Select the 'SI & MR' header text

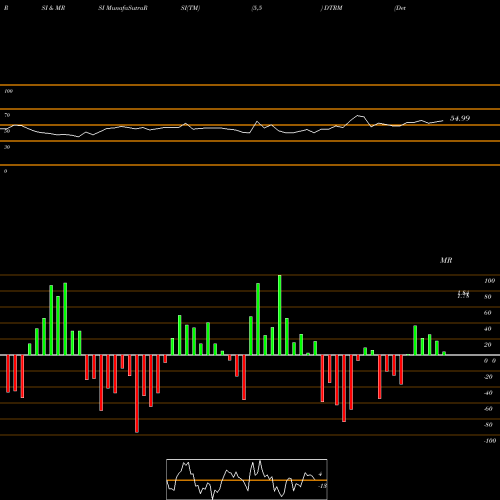coord(53,8)
